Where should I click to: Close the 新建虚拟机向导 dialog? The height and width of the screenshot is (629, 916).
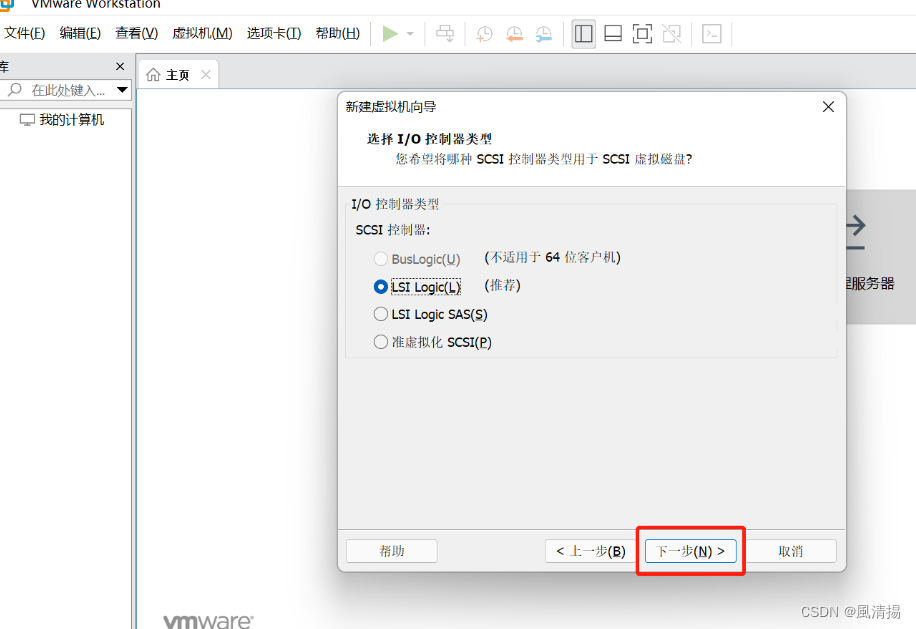(828, 107)
